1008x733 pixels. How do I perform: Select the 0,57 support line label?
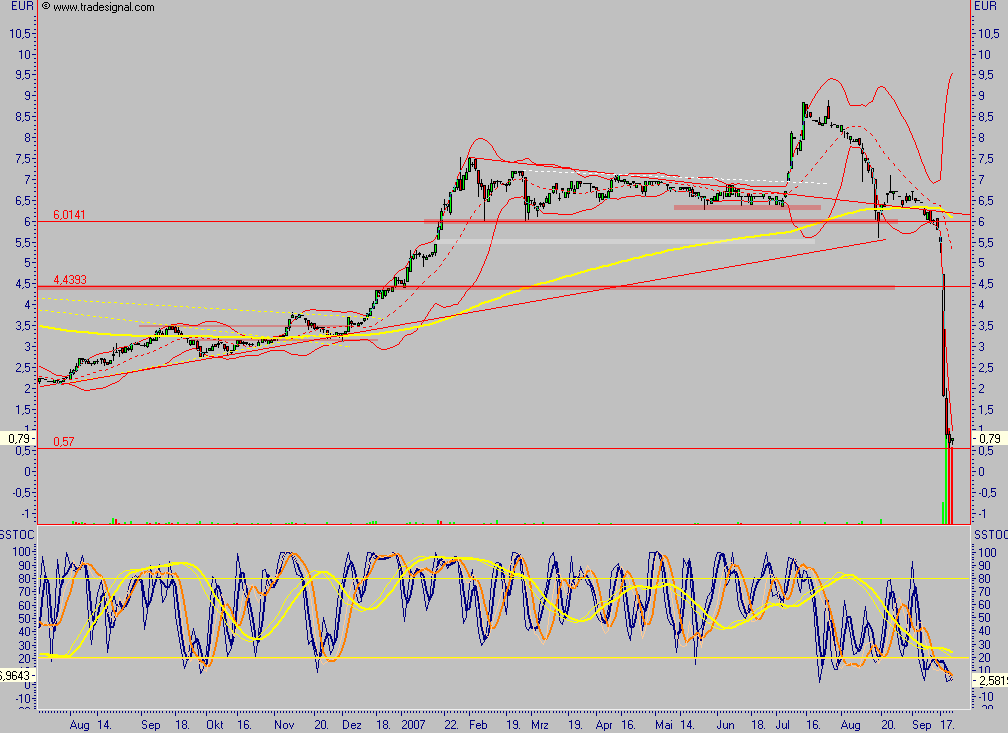coord(63,441)
